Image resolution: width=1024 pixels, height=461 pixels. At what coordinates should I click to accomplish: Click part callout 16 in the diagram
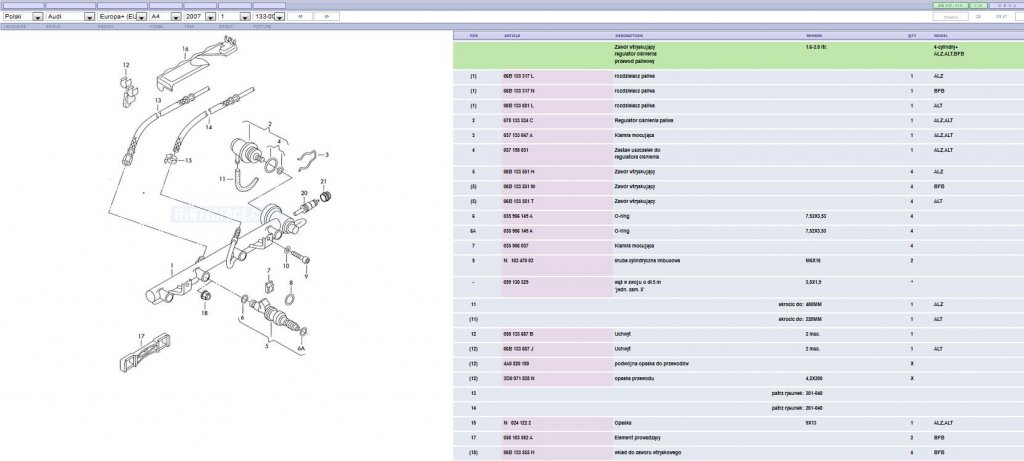pos(185,49)
